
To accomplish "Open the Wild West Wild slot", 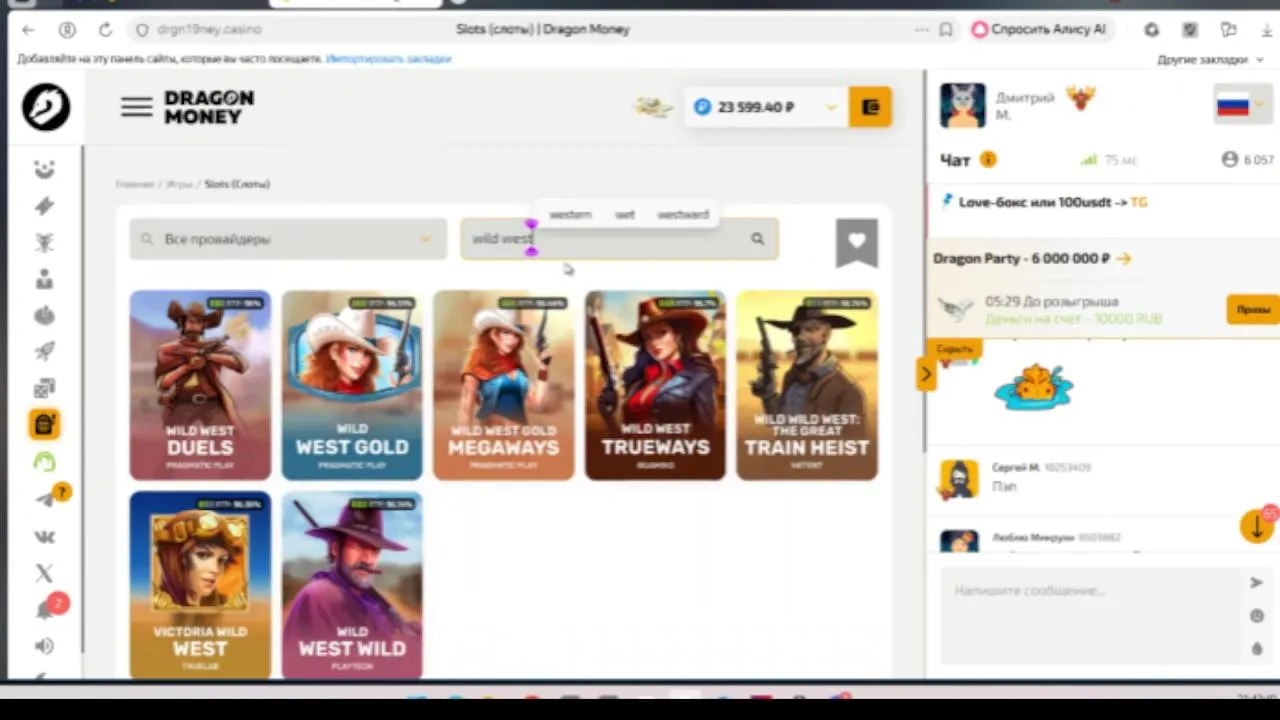I will tap(352, 585).
